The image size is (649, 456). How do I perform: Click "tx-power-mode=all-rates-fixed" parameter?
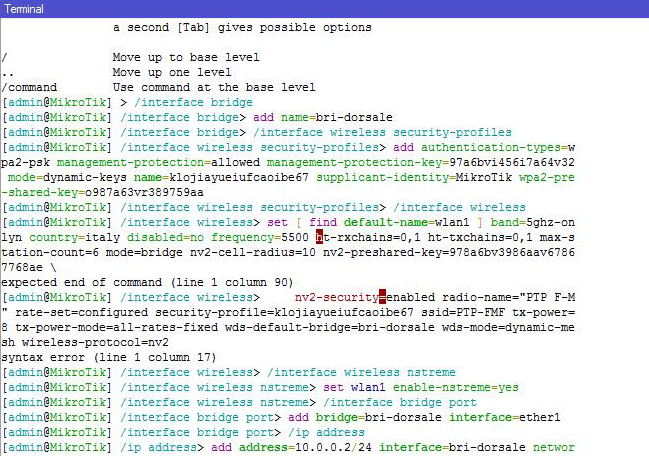coord(117,327)
